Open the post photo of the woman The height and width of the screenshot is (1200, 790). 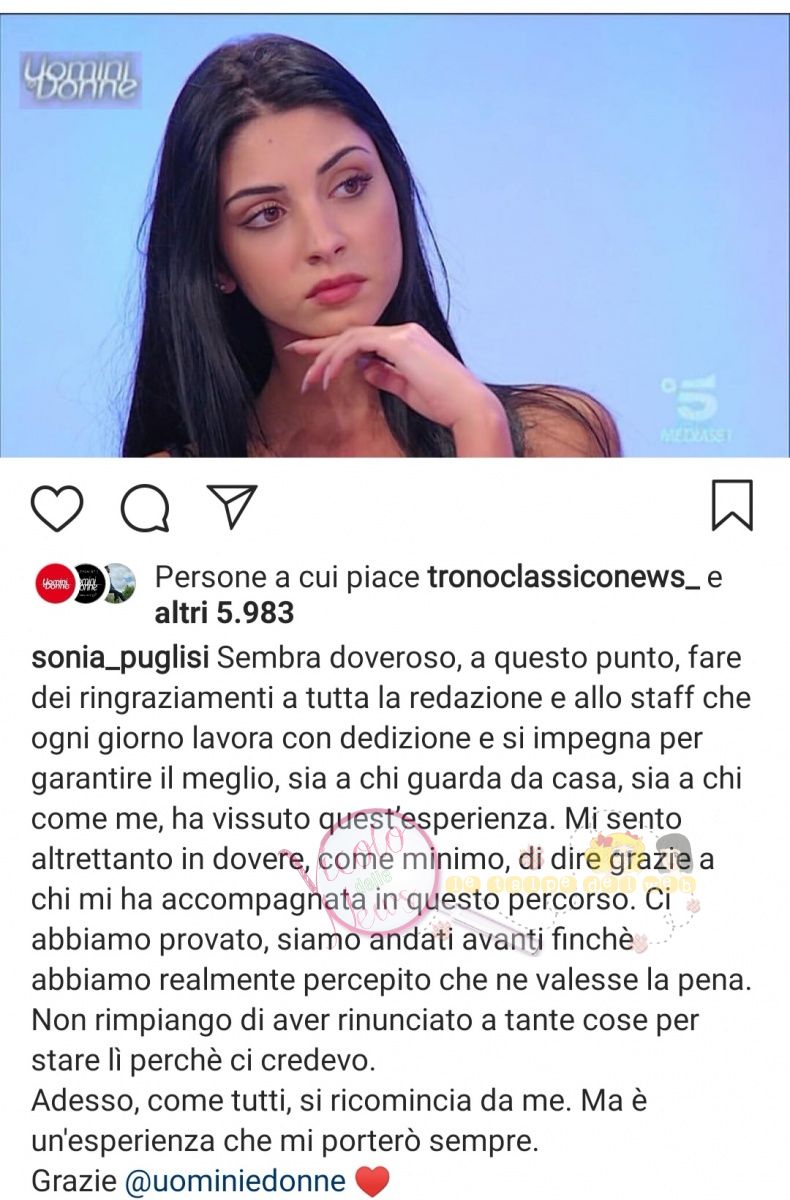(x=395, y=236)
